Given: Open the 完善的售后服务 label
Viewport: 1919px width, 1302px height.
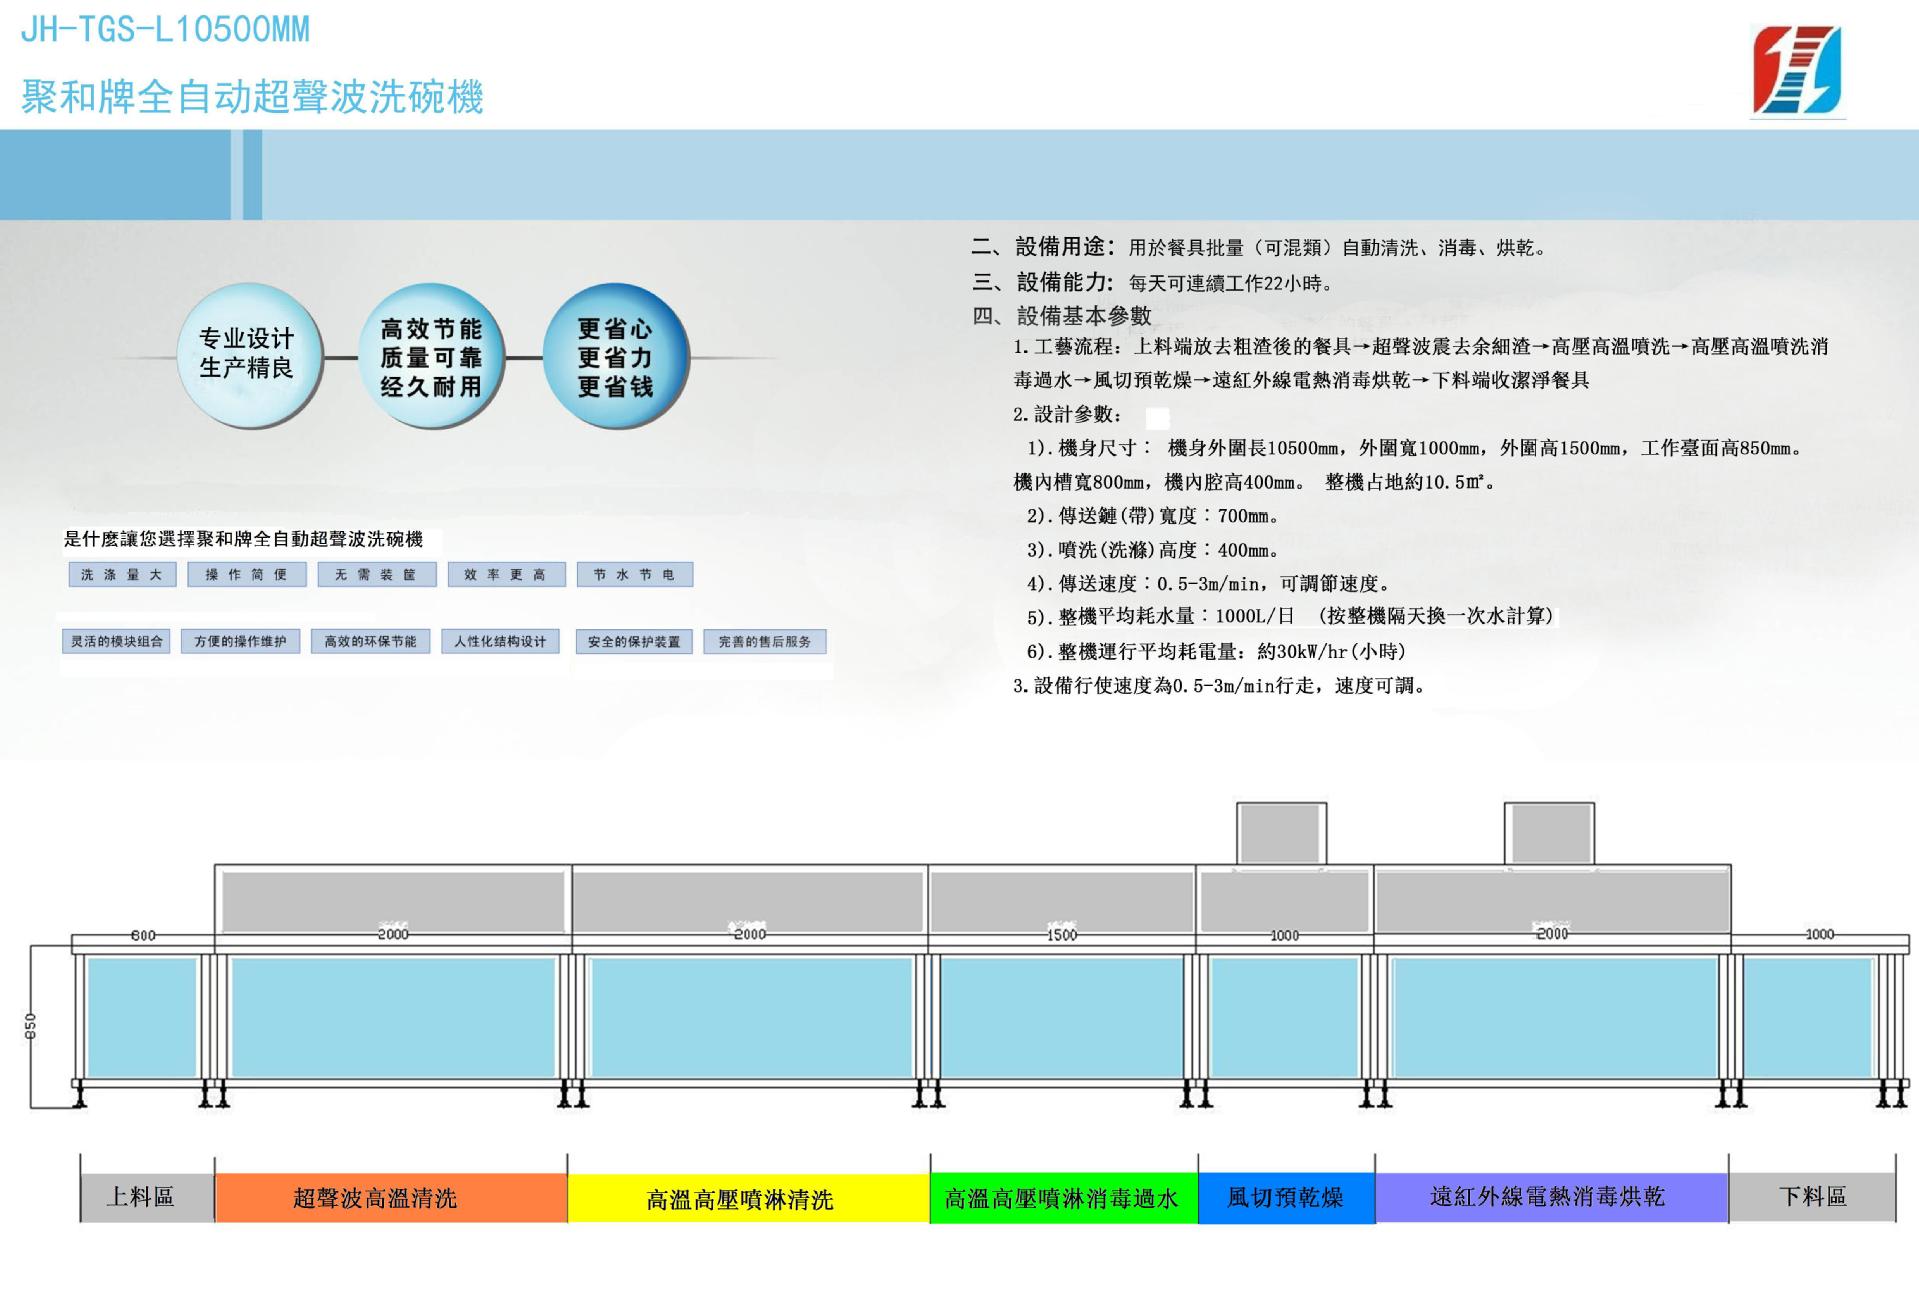Looking at the screenshot, I should coord(765,642).
